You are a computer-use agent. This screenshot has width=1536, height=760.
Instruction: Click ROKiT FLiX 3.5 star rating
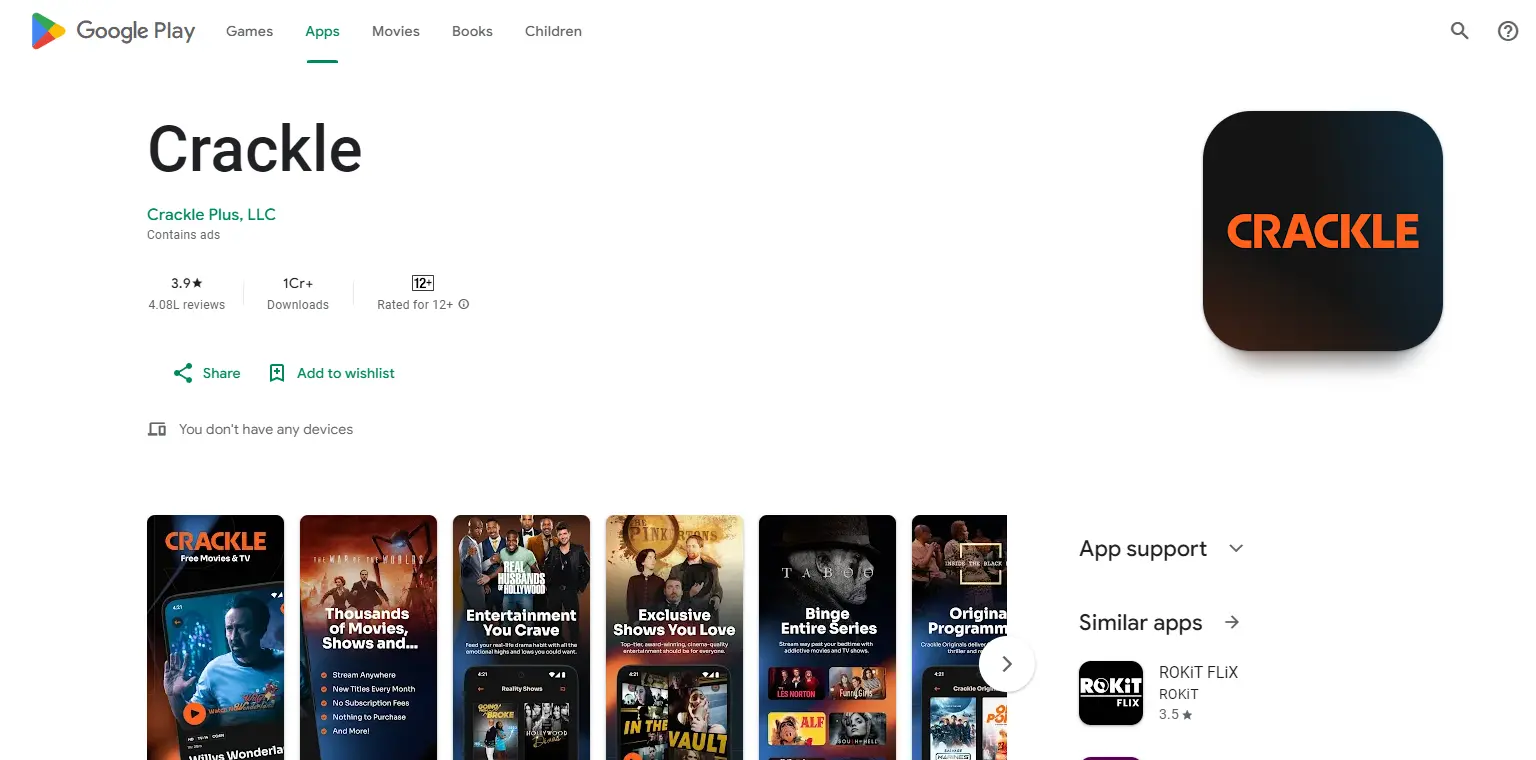point(1176,715)
